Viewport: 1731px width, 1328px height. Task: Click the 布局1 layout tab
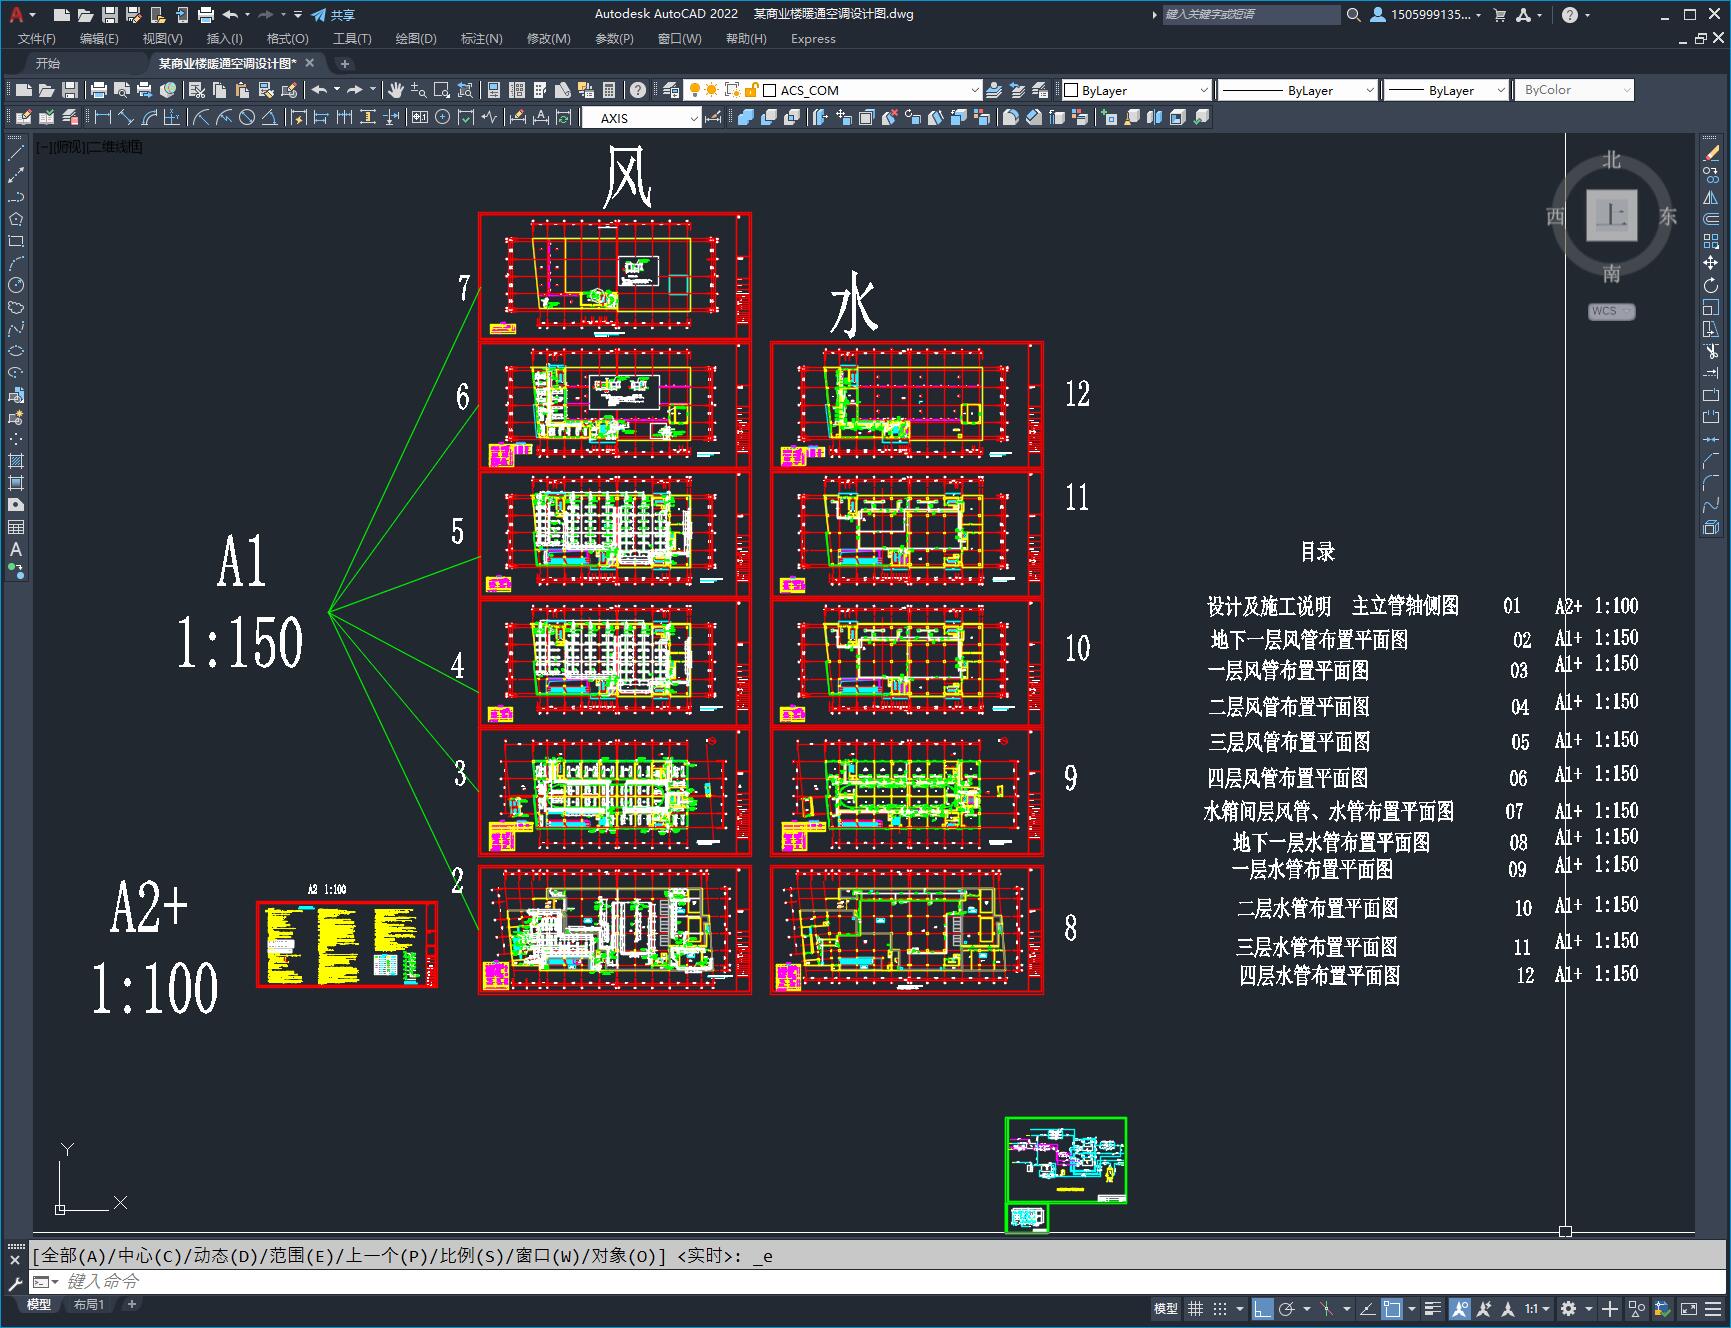point(89,1304)
